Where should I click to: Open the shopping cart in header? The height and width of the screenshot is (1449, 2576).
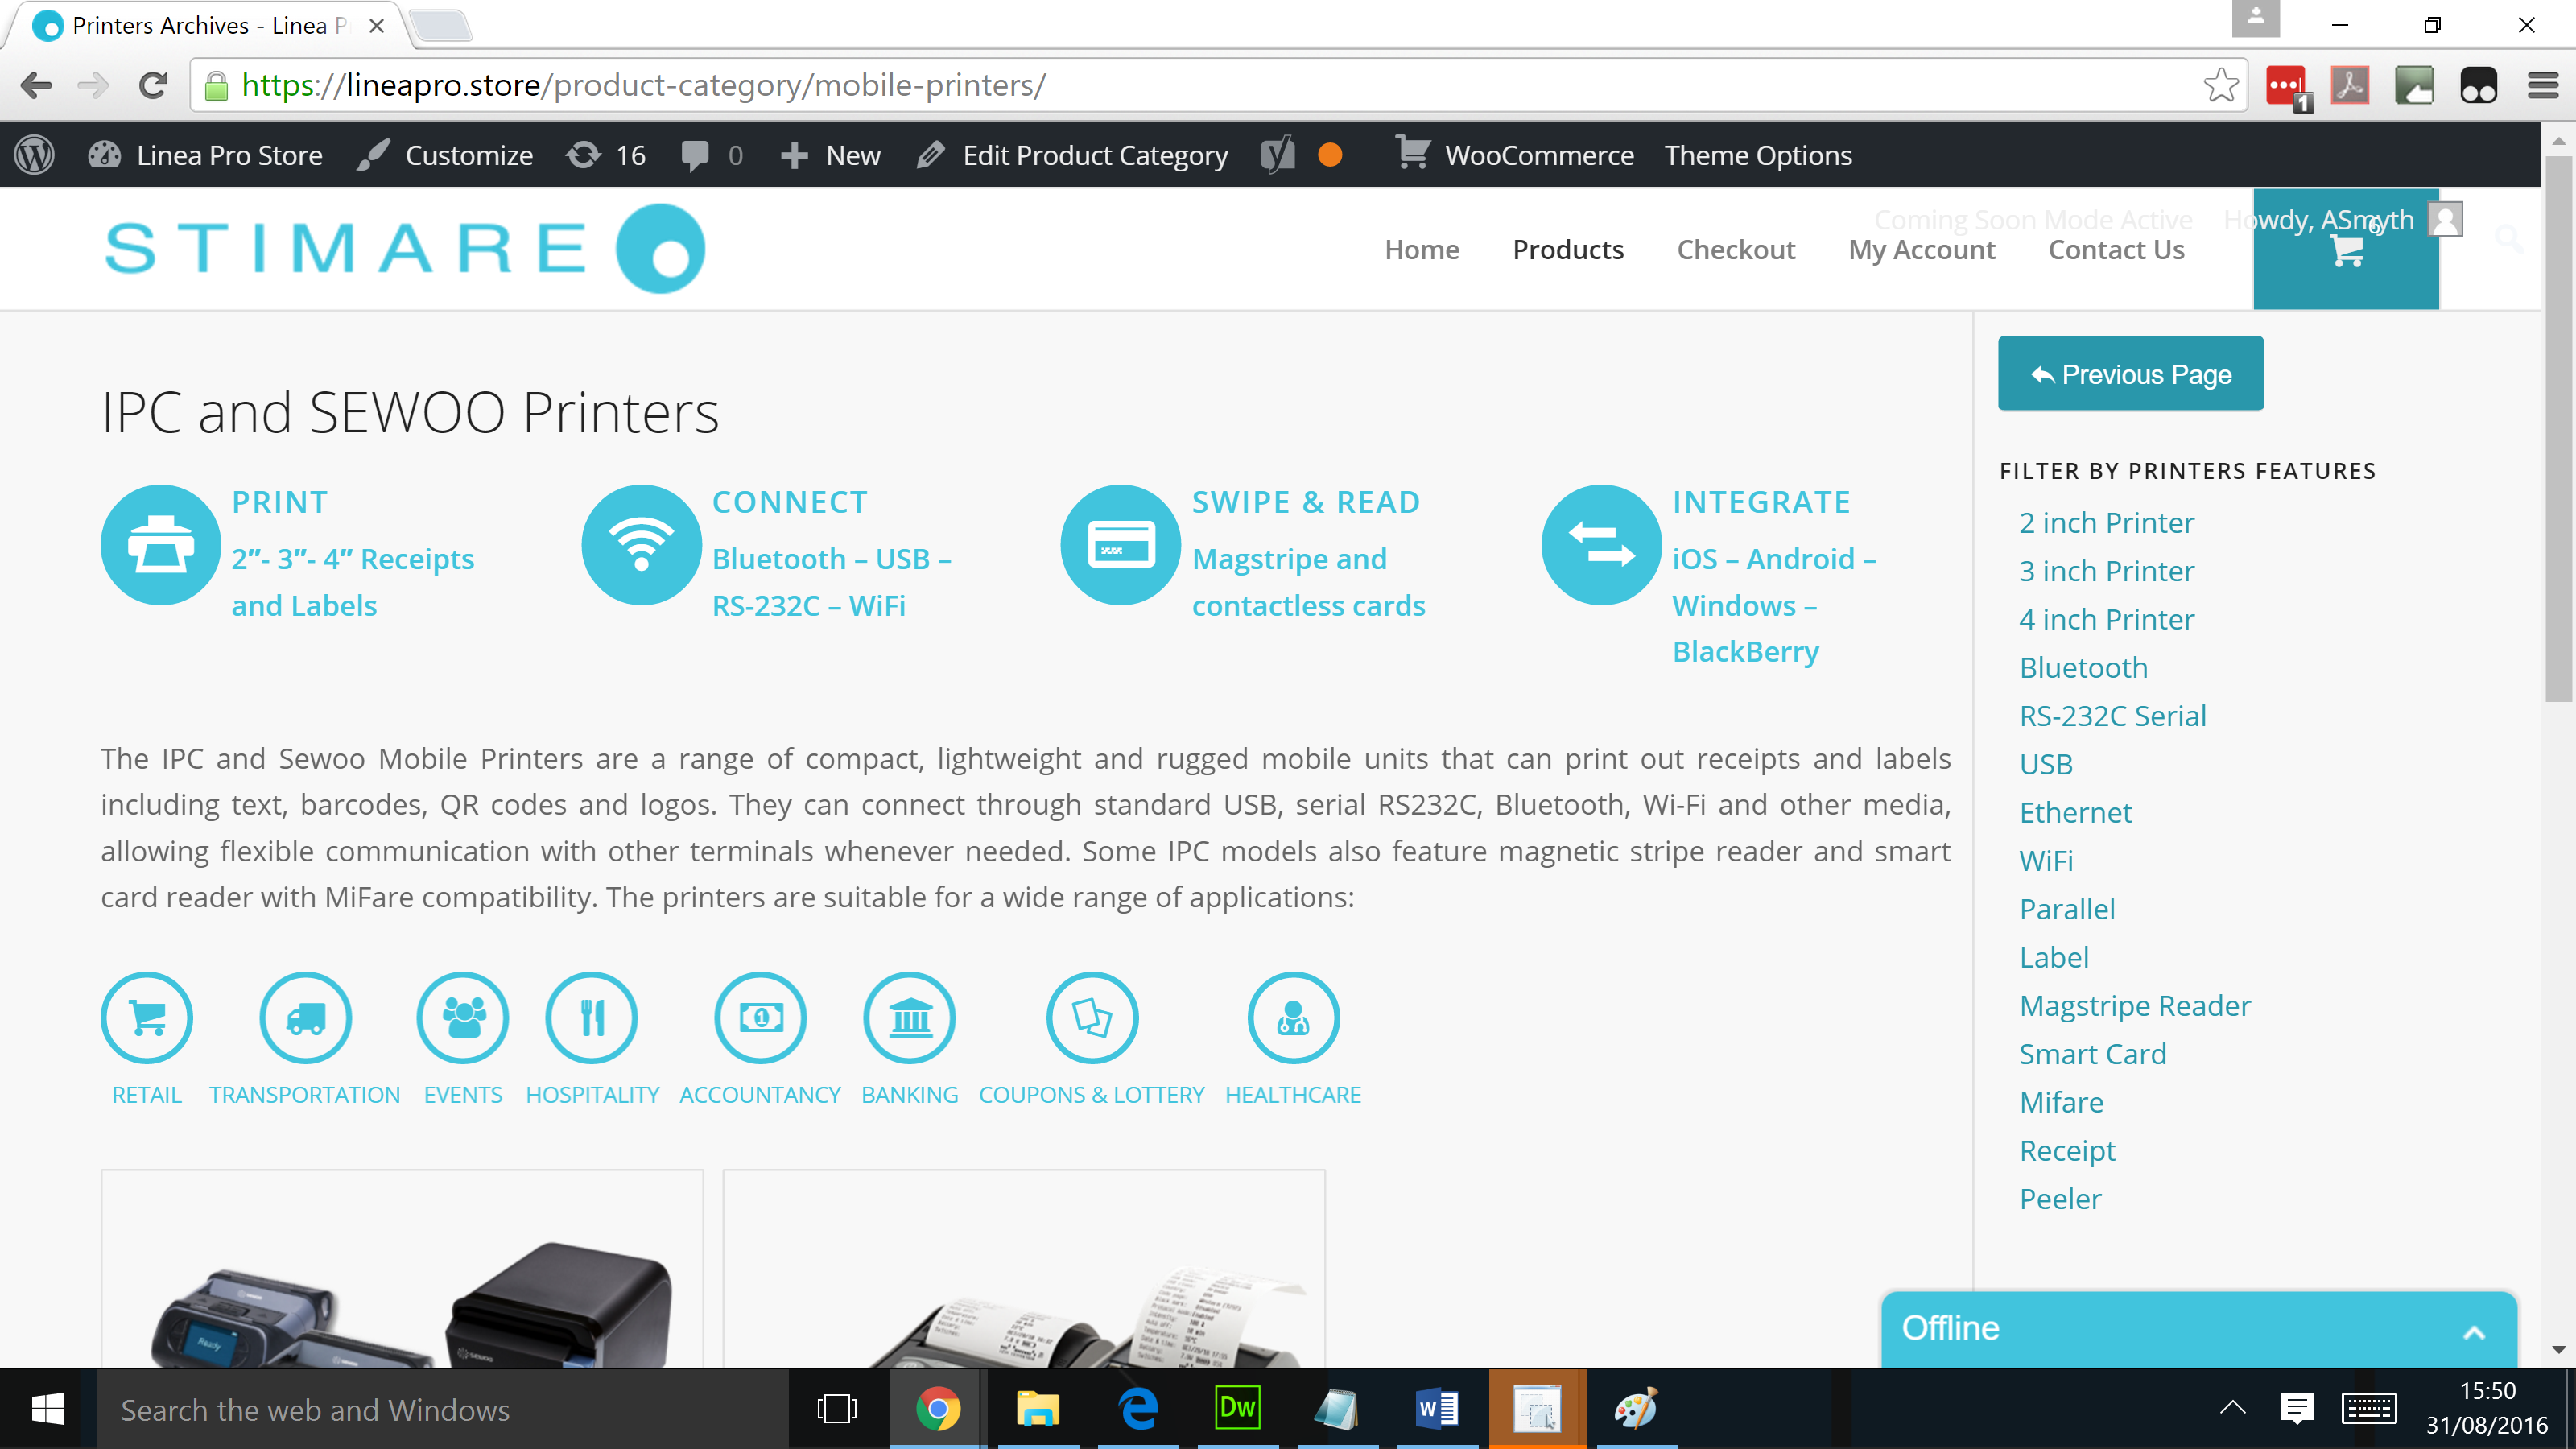click(x=2346, y=253)
